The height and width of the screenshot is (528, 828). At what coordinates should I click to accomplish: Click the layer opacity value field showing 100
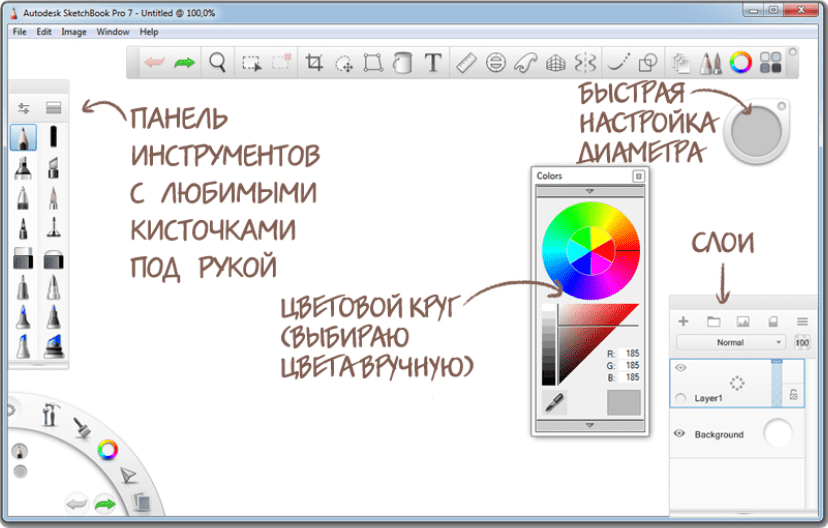coord(802,342)
